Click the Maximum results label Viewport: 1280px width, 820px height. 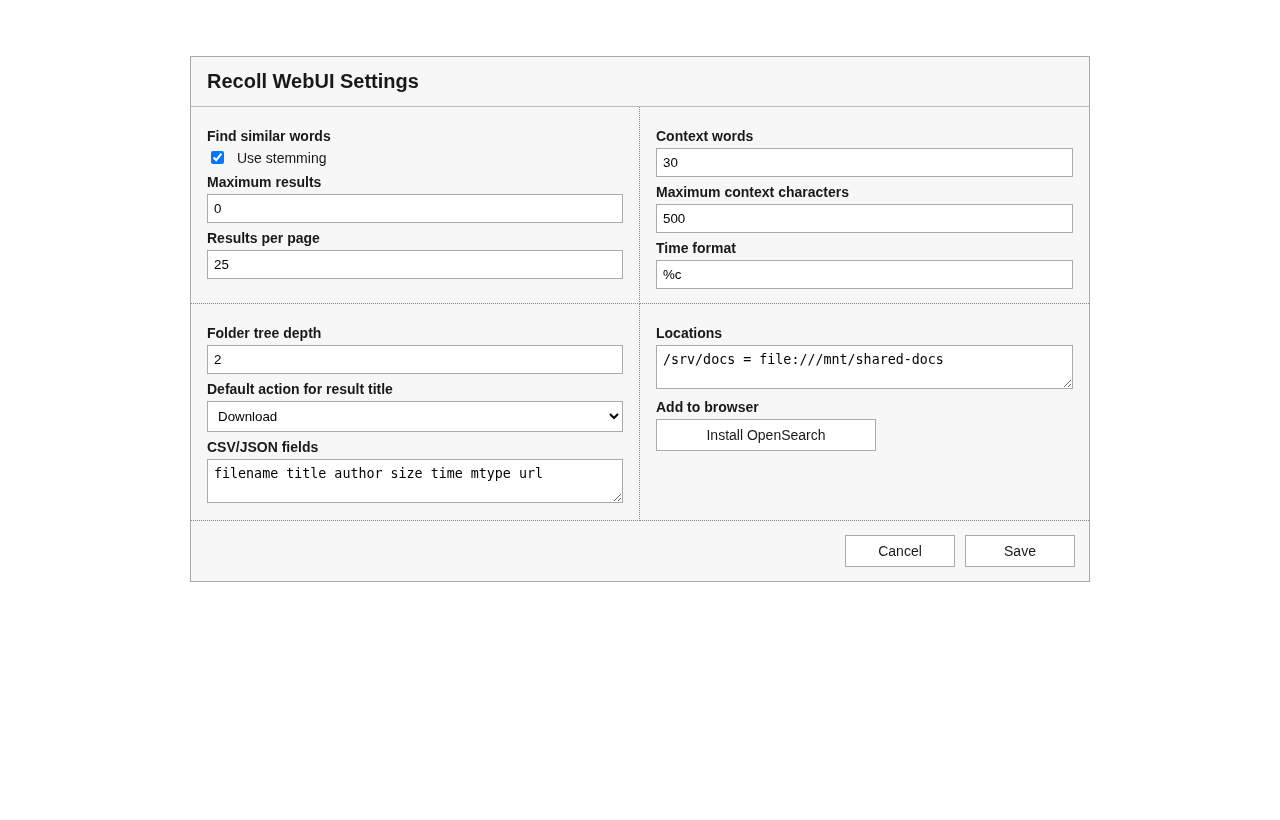[x=264, y=182]
